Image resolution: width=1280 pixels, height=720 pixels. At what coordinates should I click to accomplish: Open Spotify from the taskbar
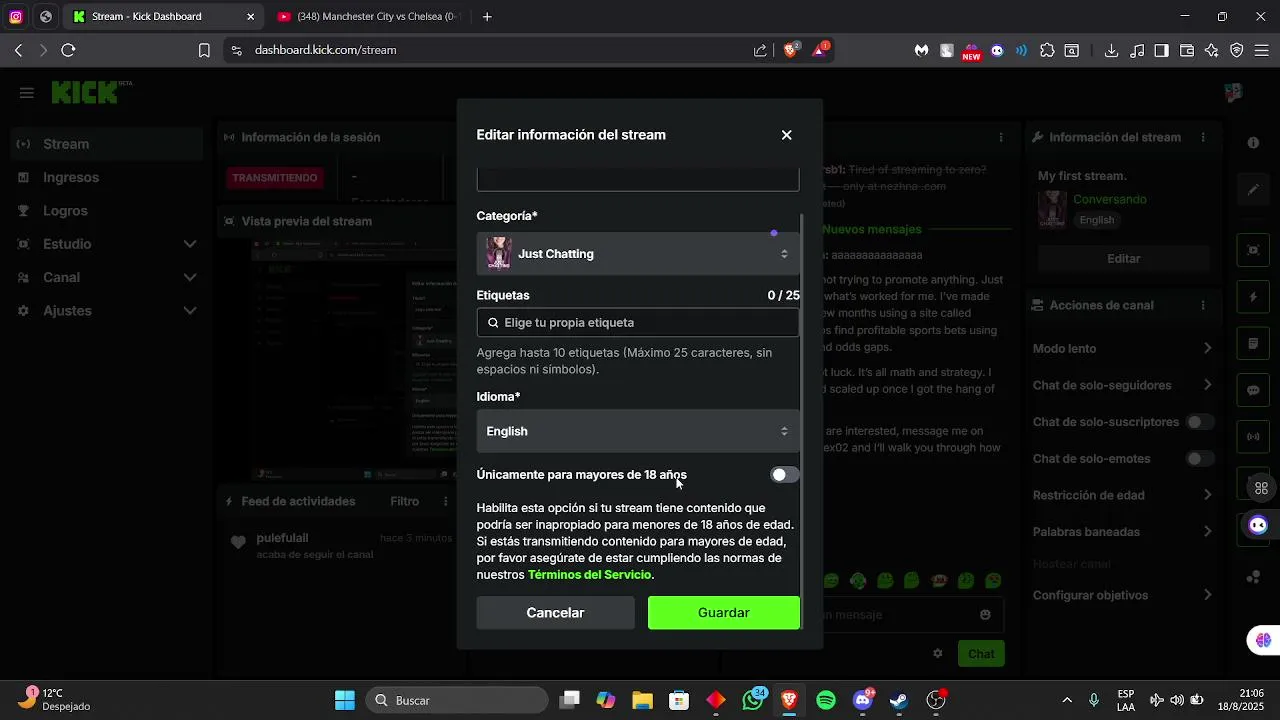tap(826, 700)
